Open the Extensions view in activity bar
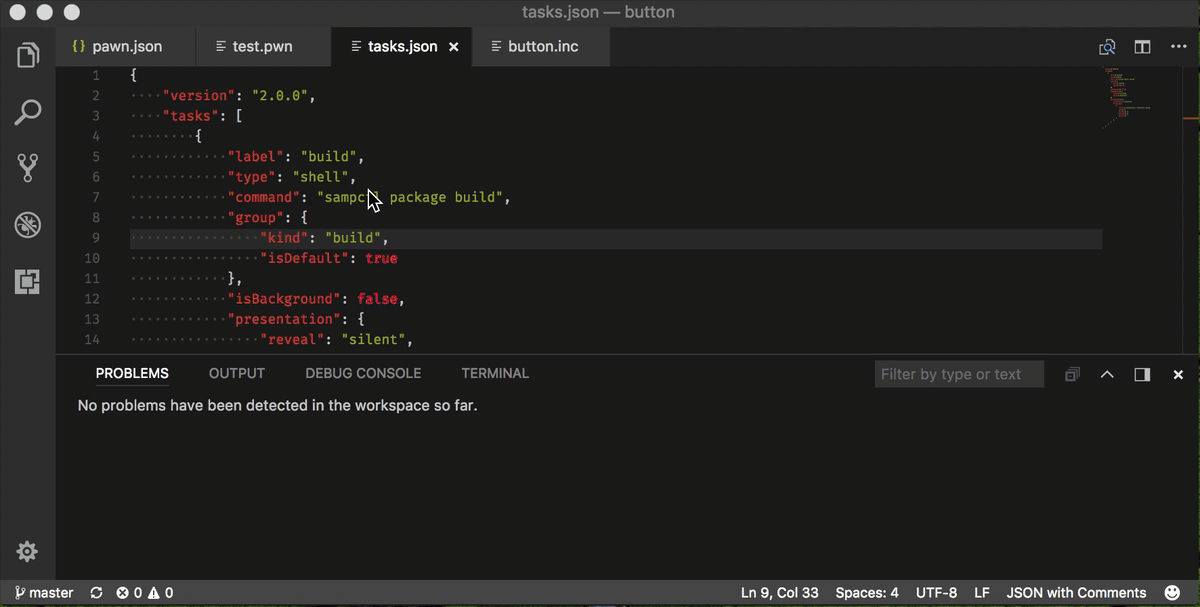The image size is (1200, 607). [x=28, y=282]
